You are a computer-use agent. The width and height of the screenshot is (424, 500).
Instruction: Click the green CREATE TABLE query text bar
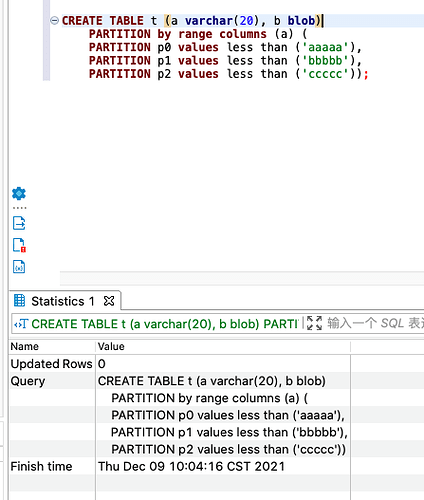pos(165,324)
